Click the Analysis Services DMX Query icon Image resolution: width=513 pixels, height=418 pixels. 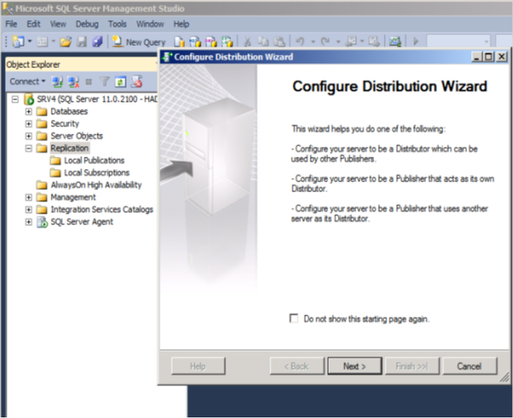click(x=211, y=42)
